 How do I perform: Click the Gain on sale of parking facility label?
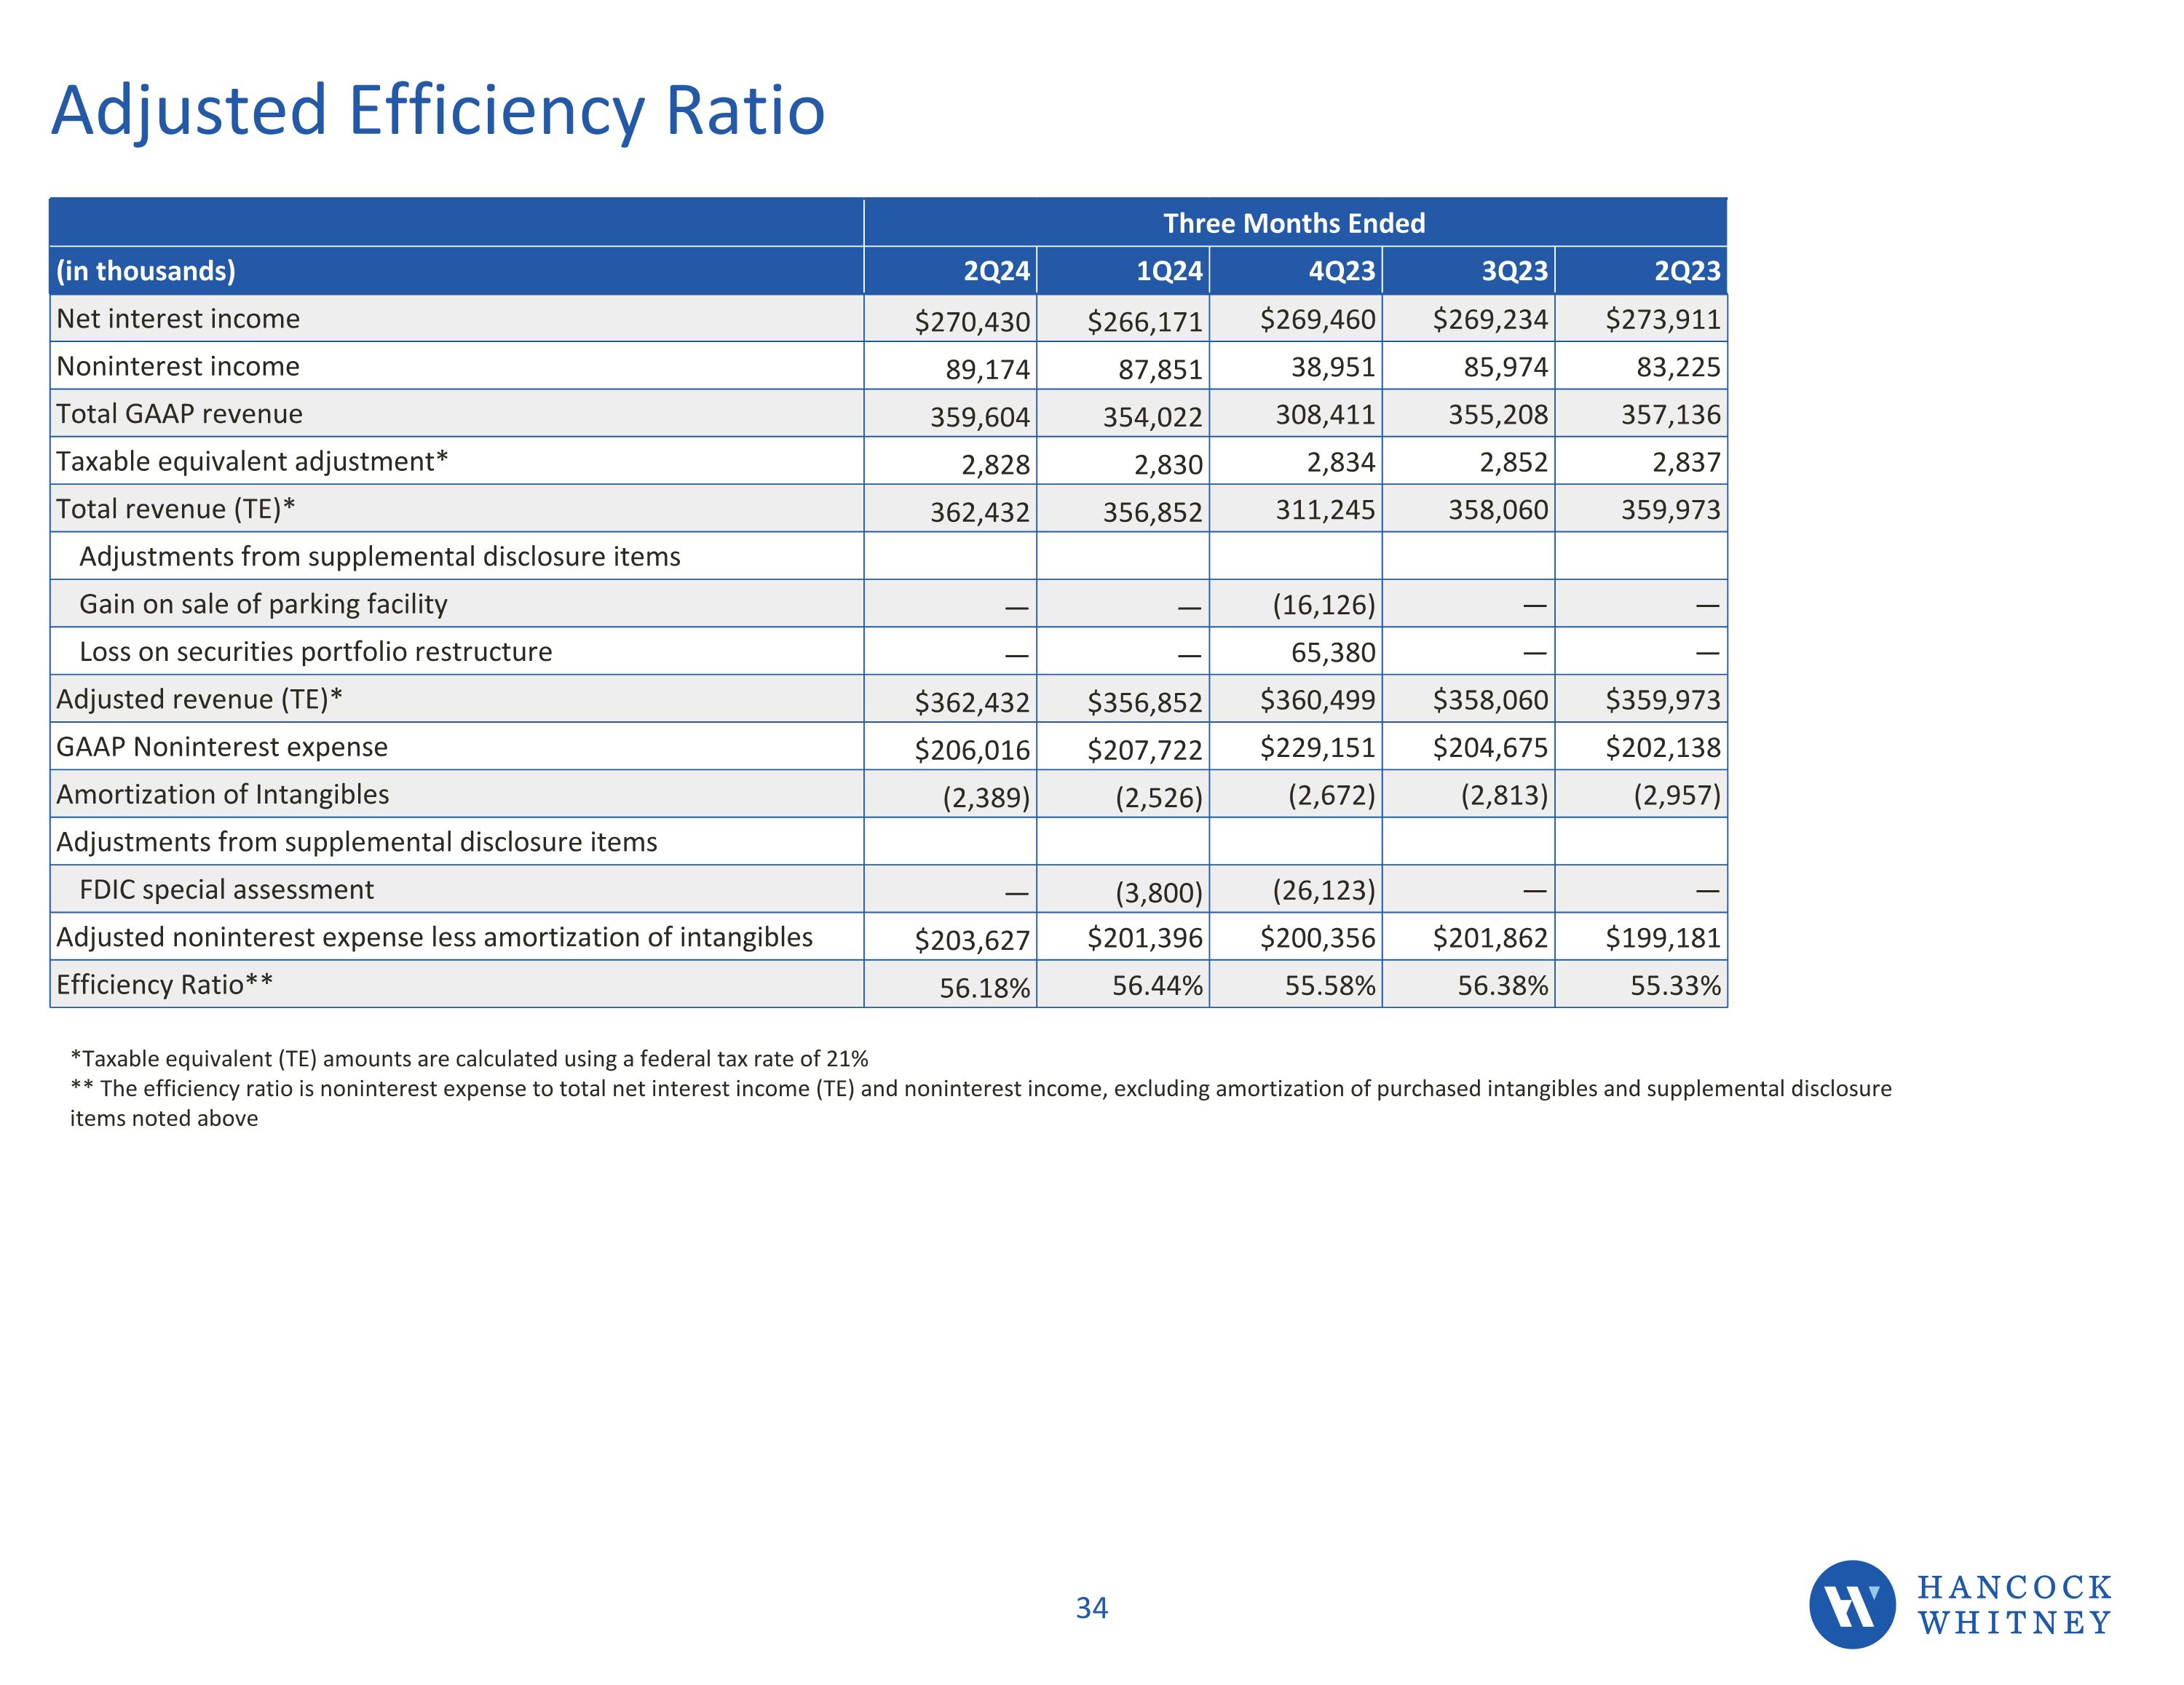263,604
